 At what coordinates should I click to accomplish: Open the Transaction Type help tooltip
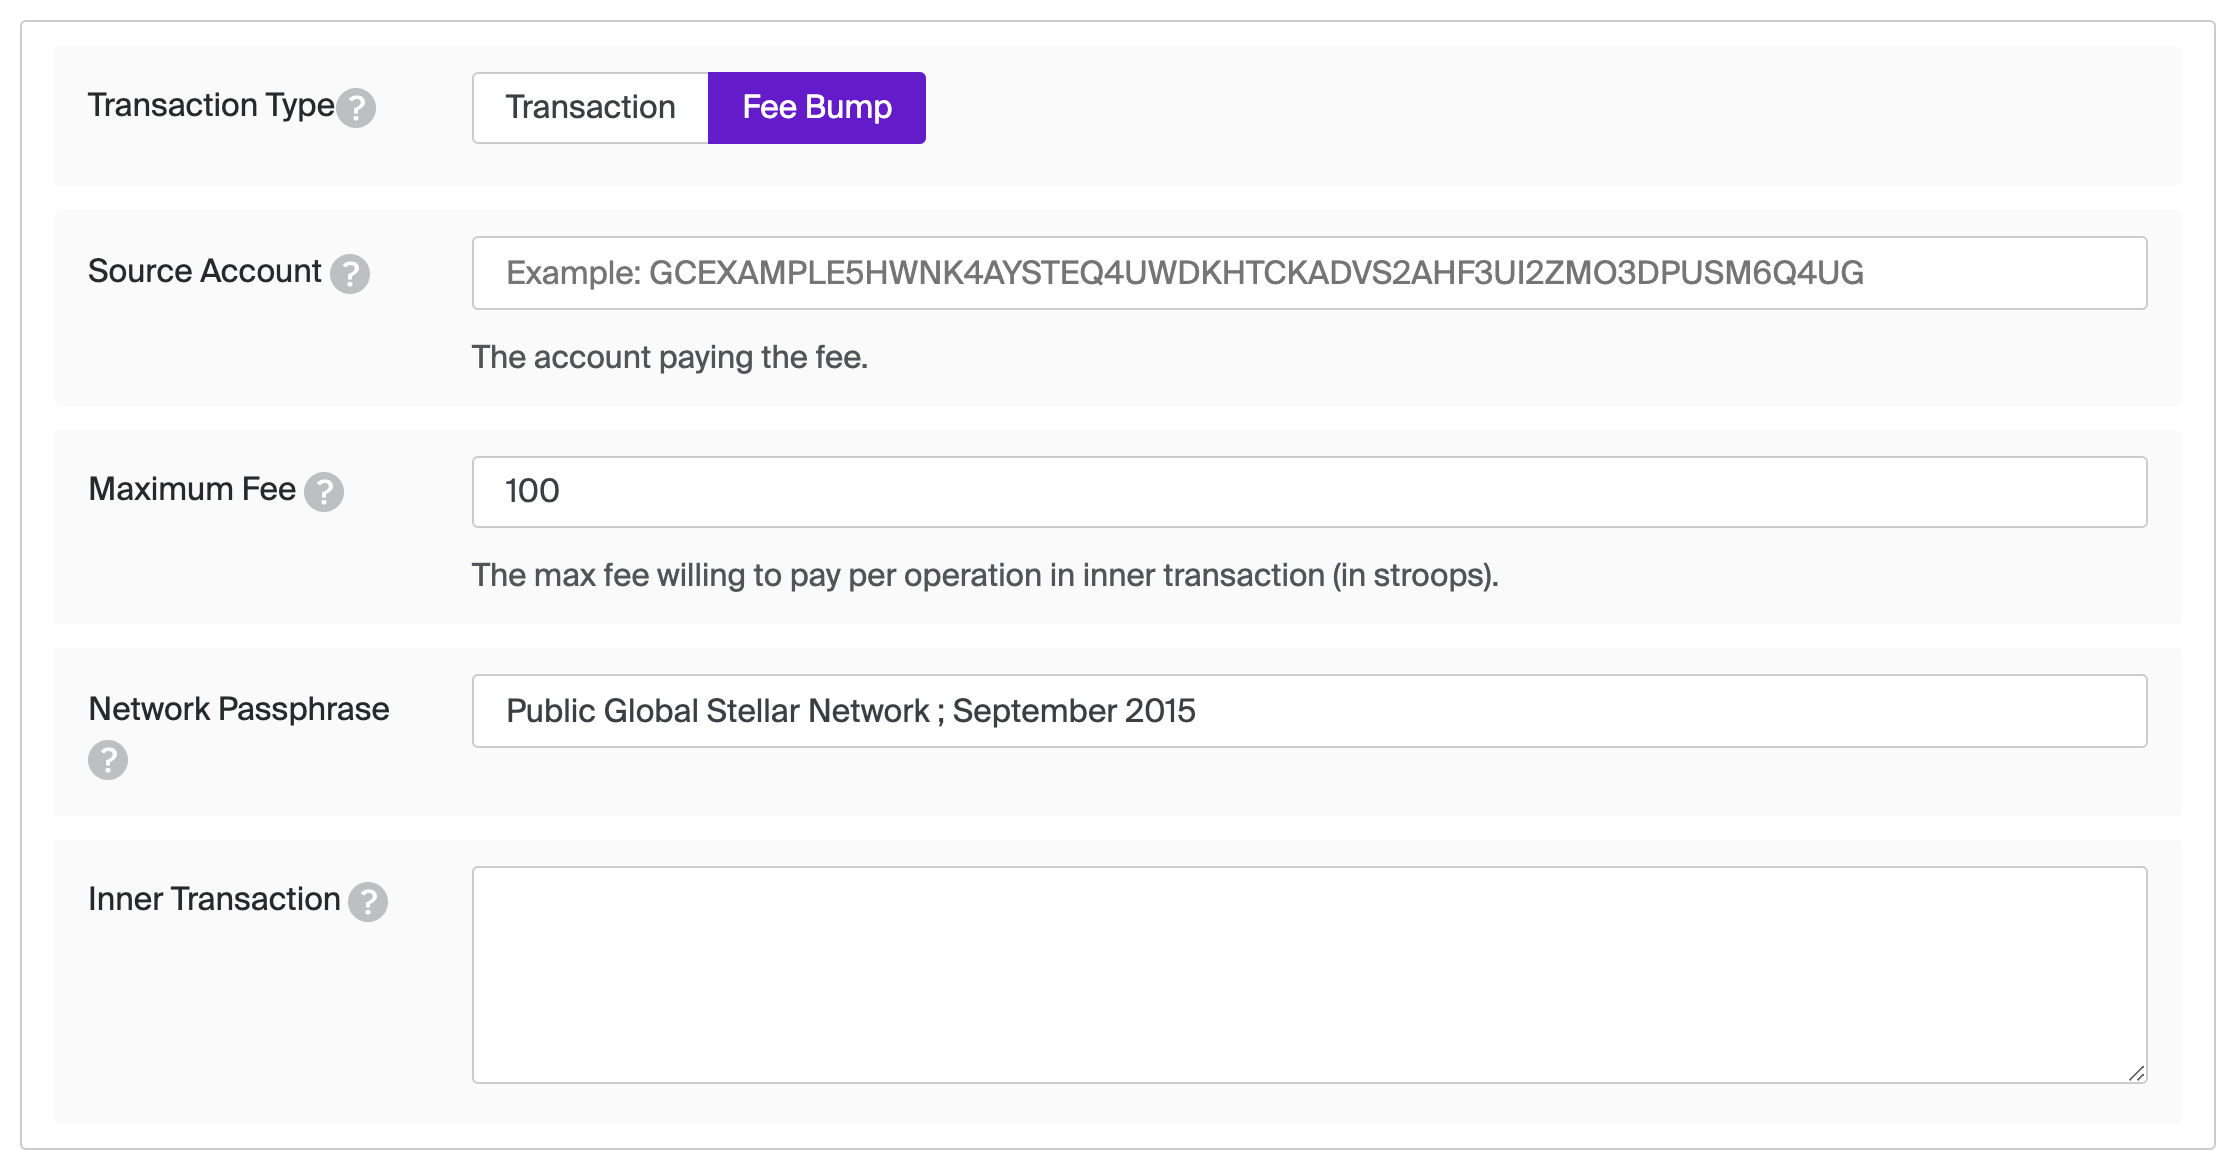tap(358, 107)
